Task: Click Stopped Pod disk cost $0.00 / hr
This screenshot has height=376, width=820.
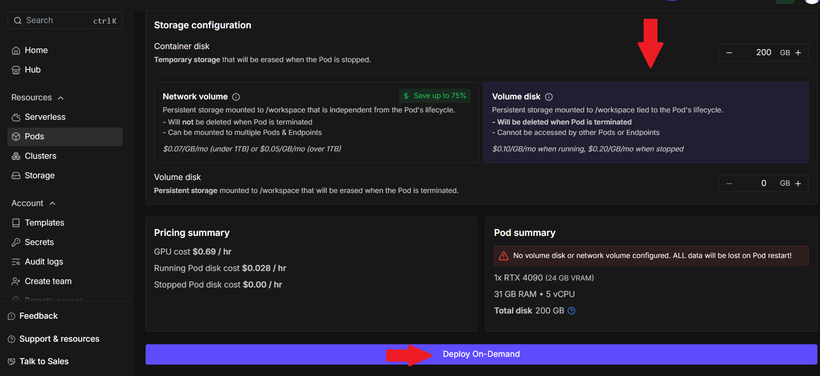Action: 218,285
